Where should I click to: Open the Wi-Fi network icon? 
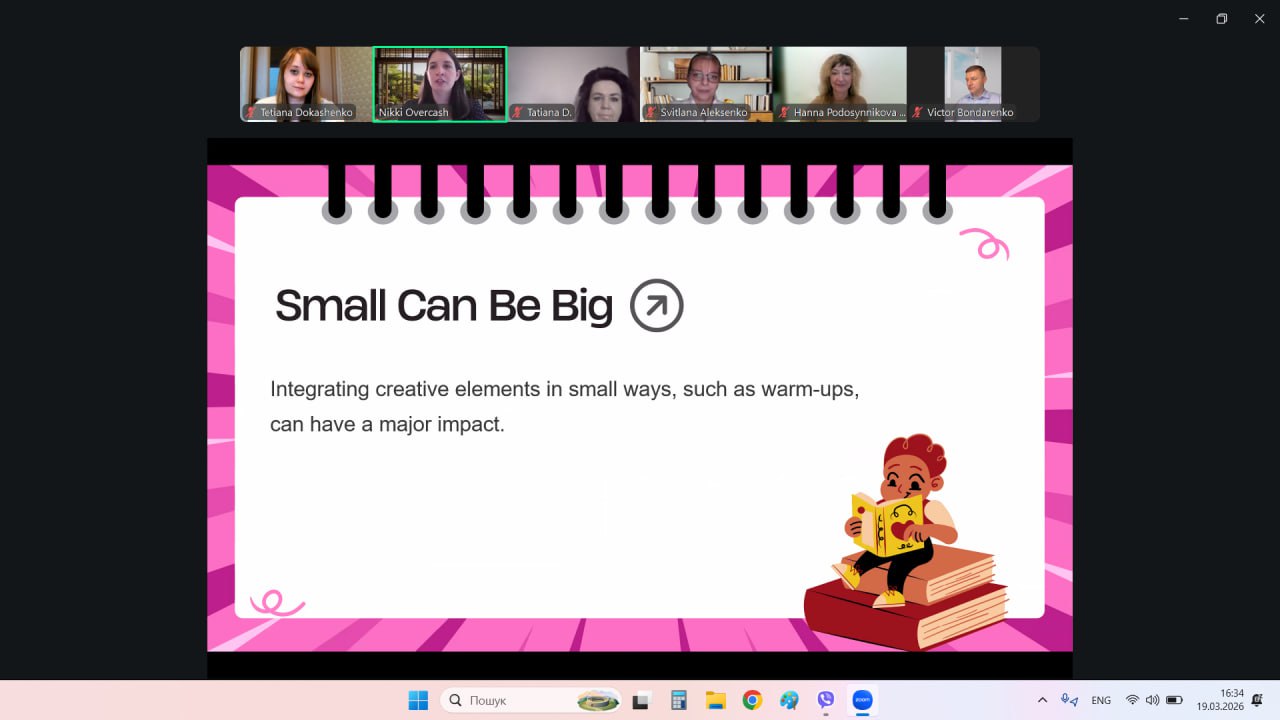click(x=1132, y=700)
